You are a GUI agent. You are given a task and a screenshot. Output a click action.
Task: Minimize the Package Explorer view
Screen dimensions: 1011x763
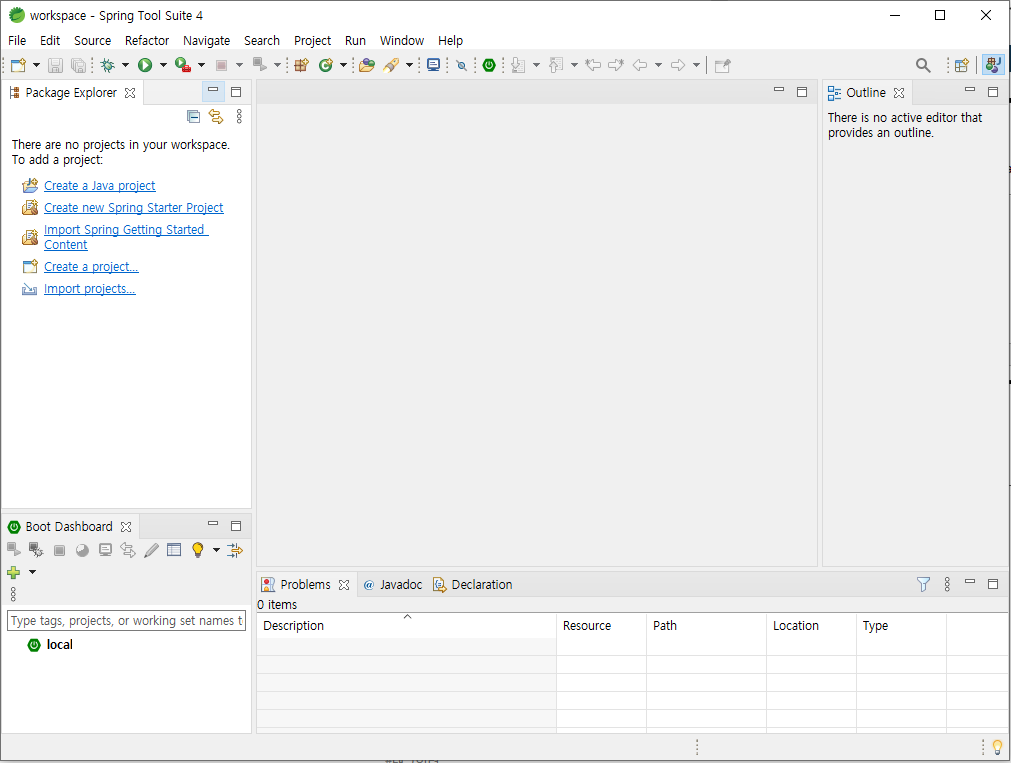click(x=213, y=90)
